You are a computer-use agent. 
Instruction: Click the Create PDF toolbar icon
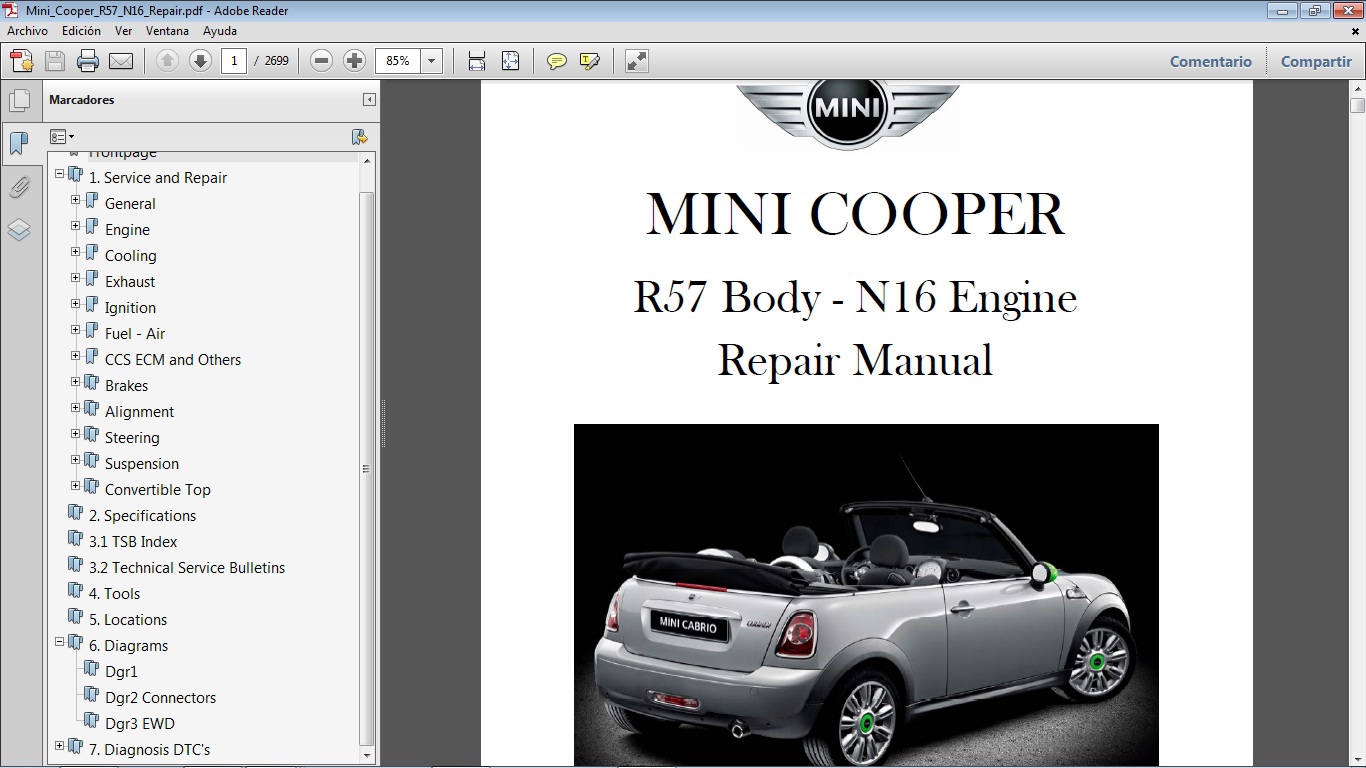point(20,61)
